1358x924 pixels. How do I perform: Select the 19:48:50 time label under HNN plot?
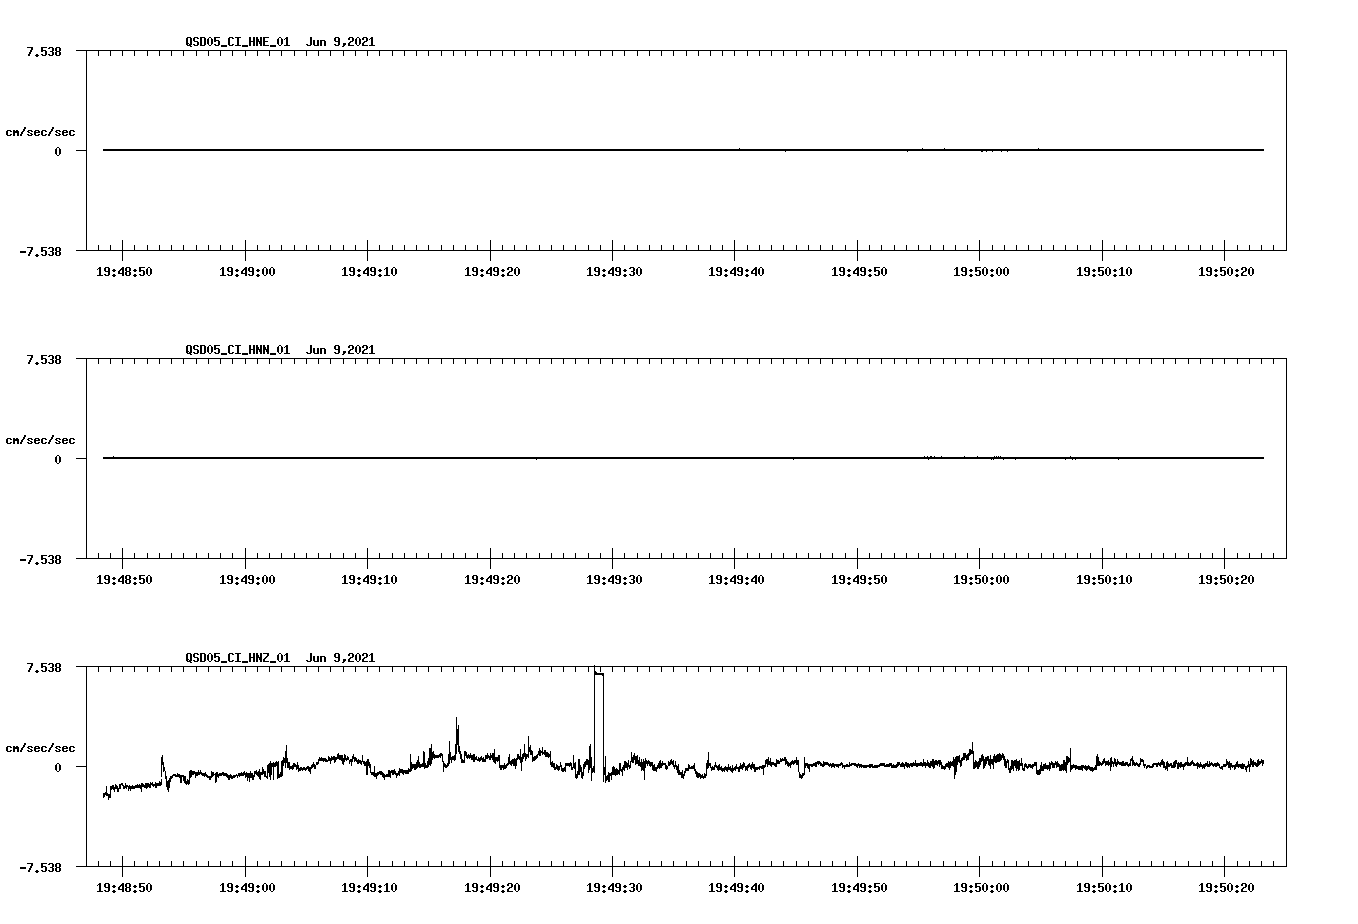coord(124,580)
